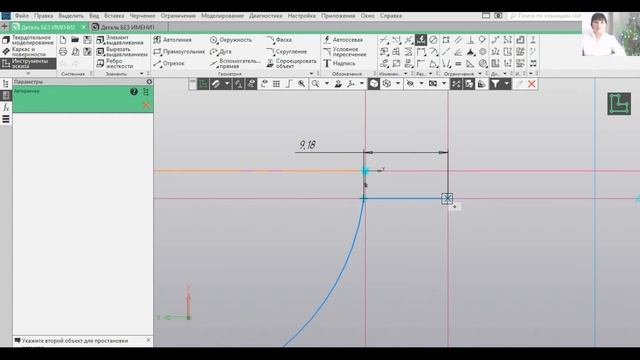Open the zoom magnifier dropdown arrow
Image resolution: width=640 pixels, height=360 pixels.
[x=327, y=84]
